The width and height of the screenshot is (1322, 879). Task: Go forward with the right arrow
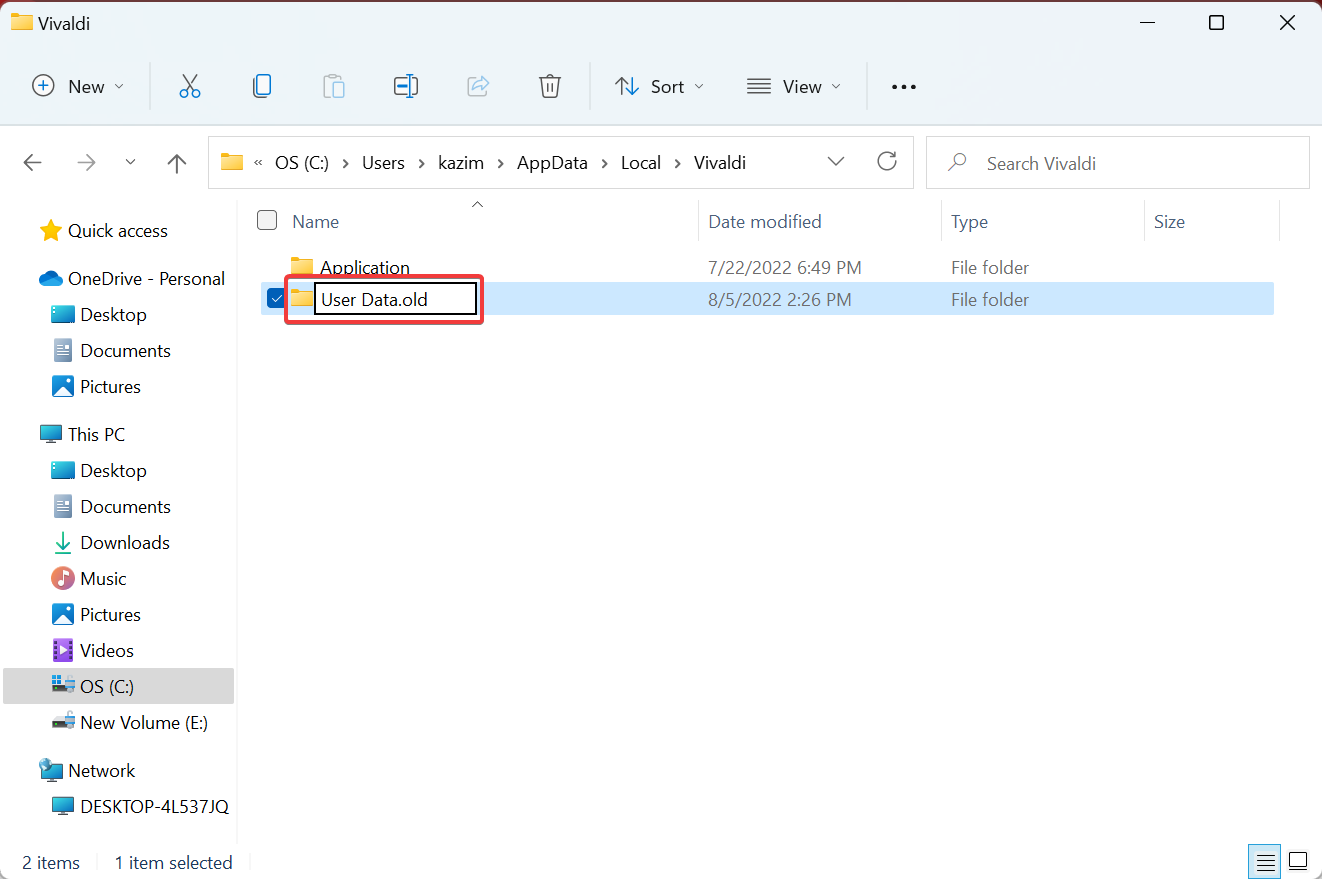click(x=87, y=163)
